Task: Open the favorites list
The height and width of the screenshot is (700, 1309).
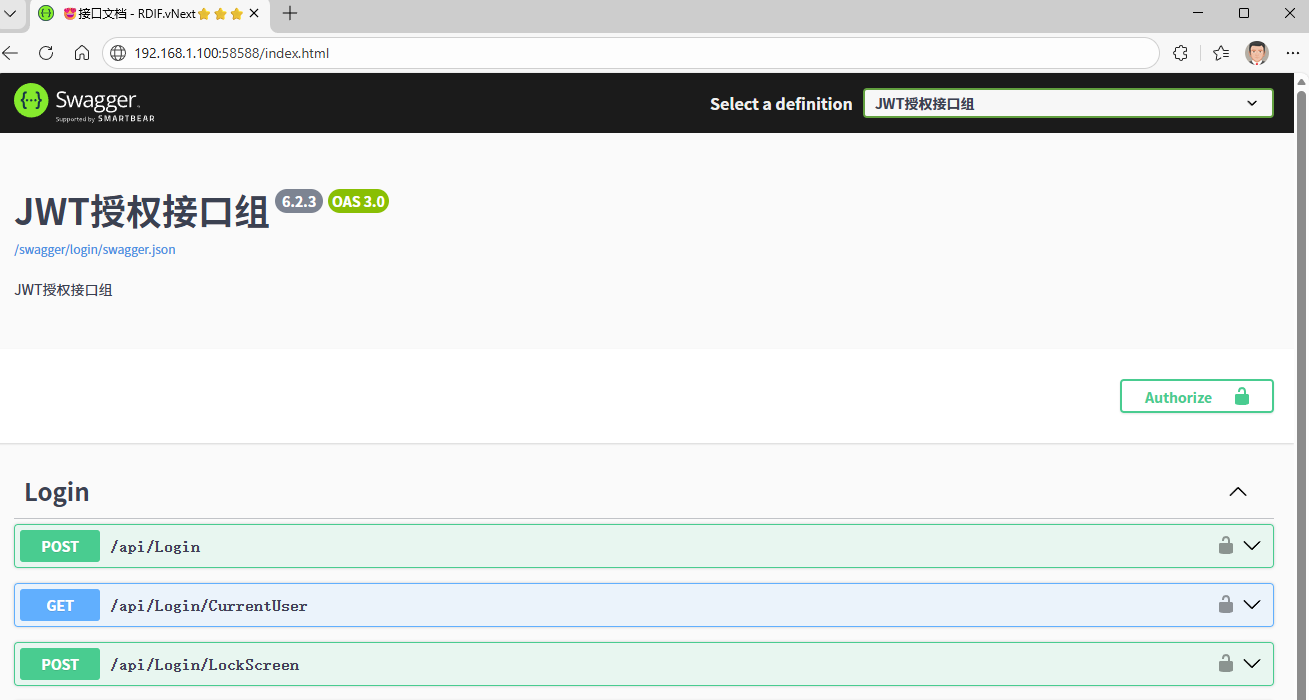Action: [x=1221, y=53]
